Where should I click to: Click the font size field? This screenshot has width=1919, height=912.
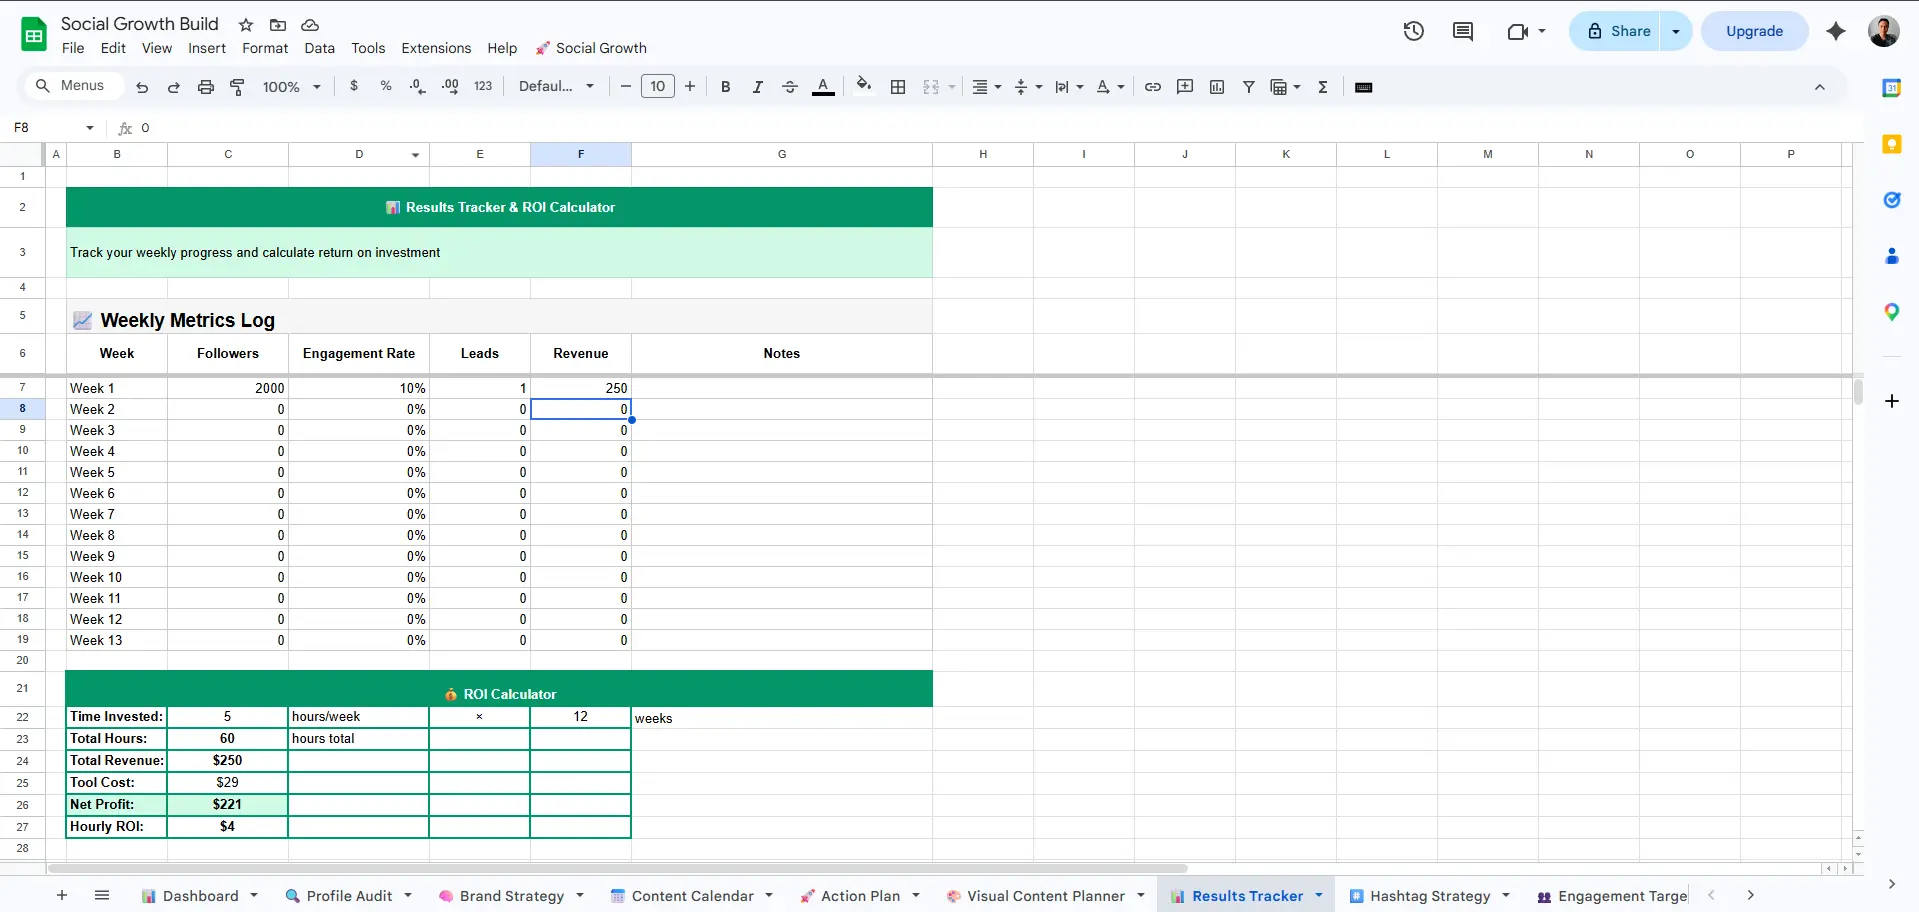657,86
